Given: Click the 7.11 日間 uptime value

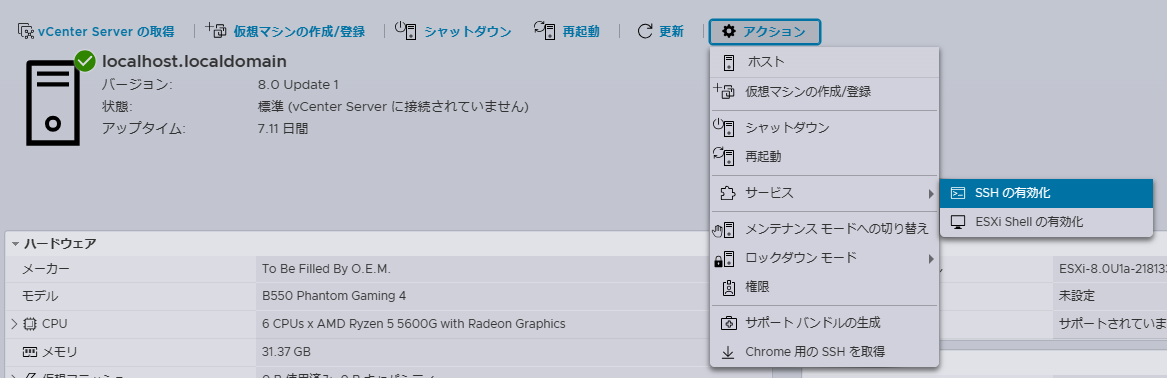Looking at the screenshot, I should pos(283,129).
